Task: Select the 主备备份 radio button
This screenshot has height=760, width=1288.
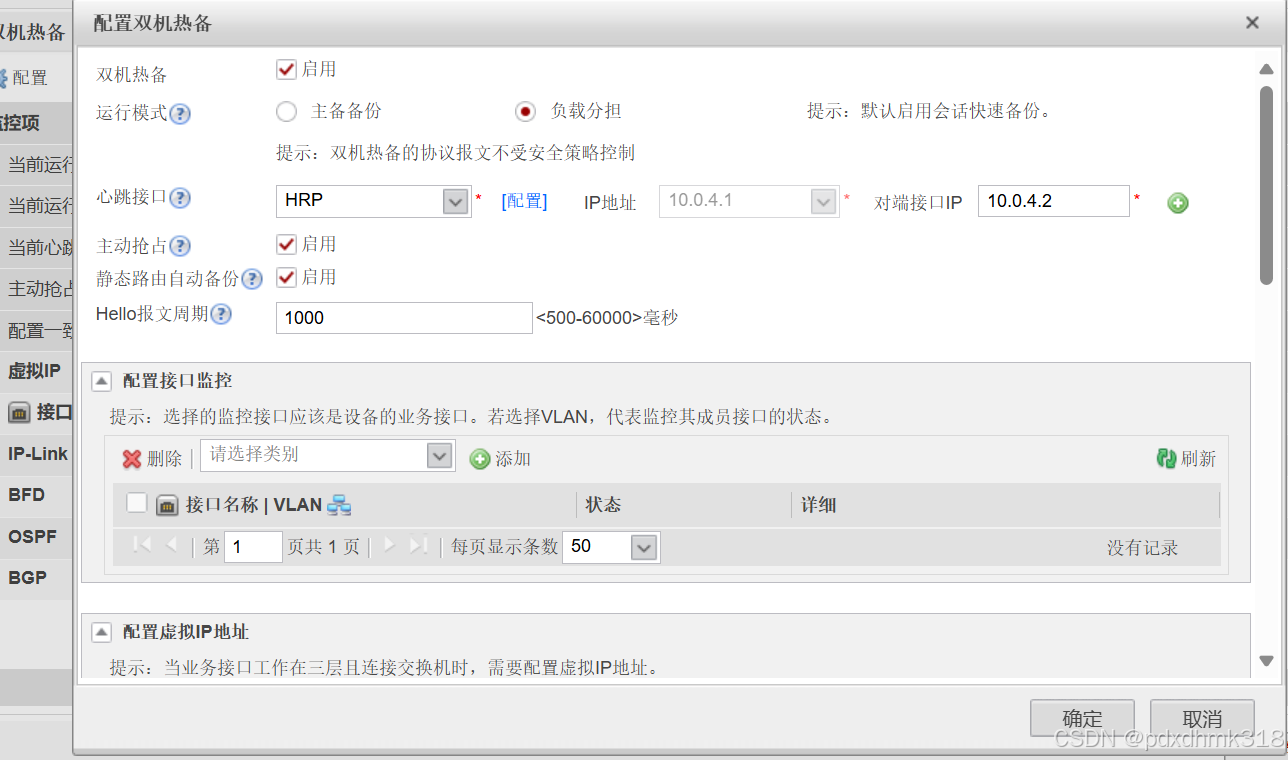Action: pyautogui.click(x=286, y=111)
